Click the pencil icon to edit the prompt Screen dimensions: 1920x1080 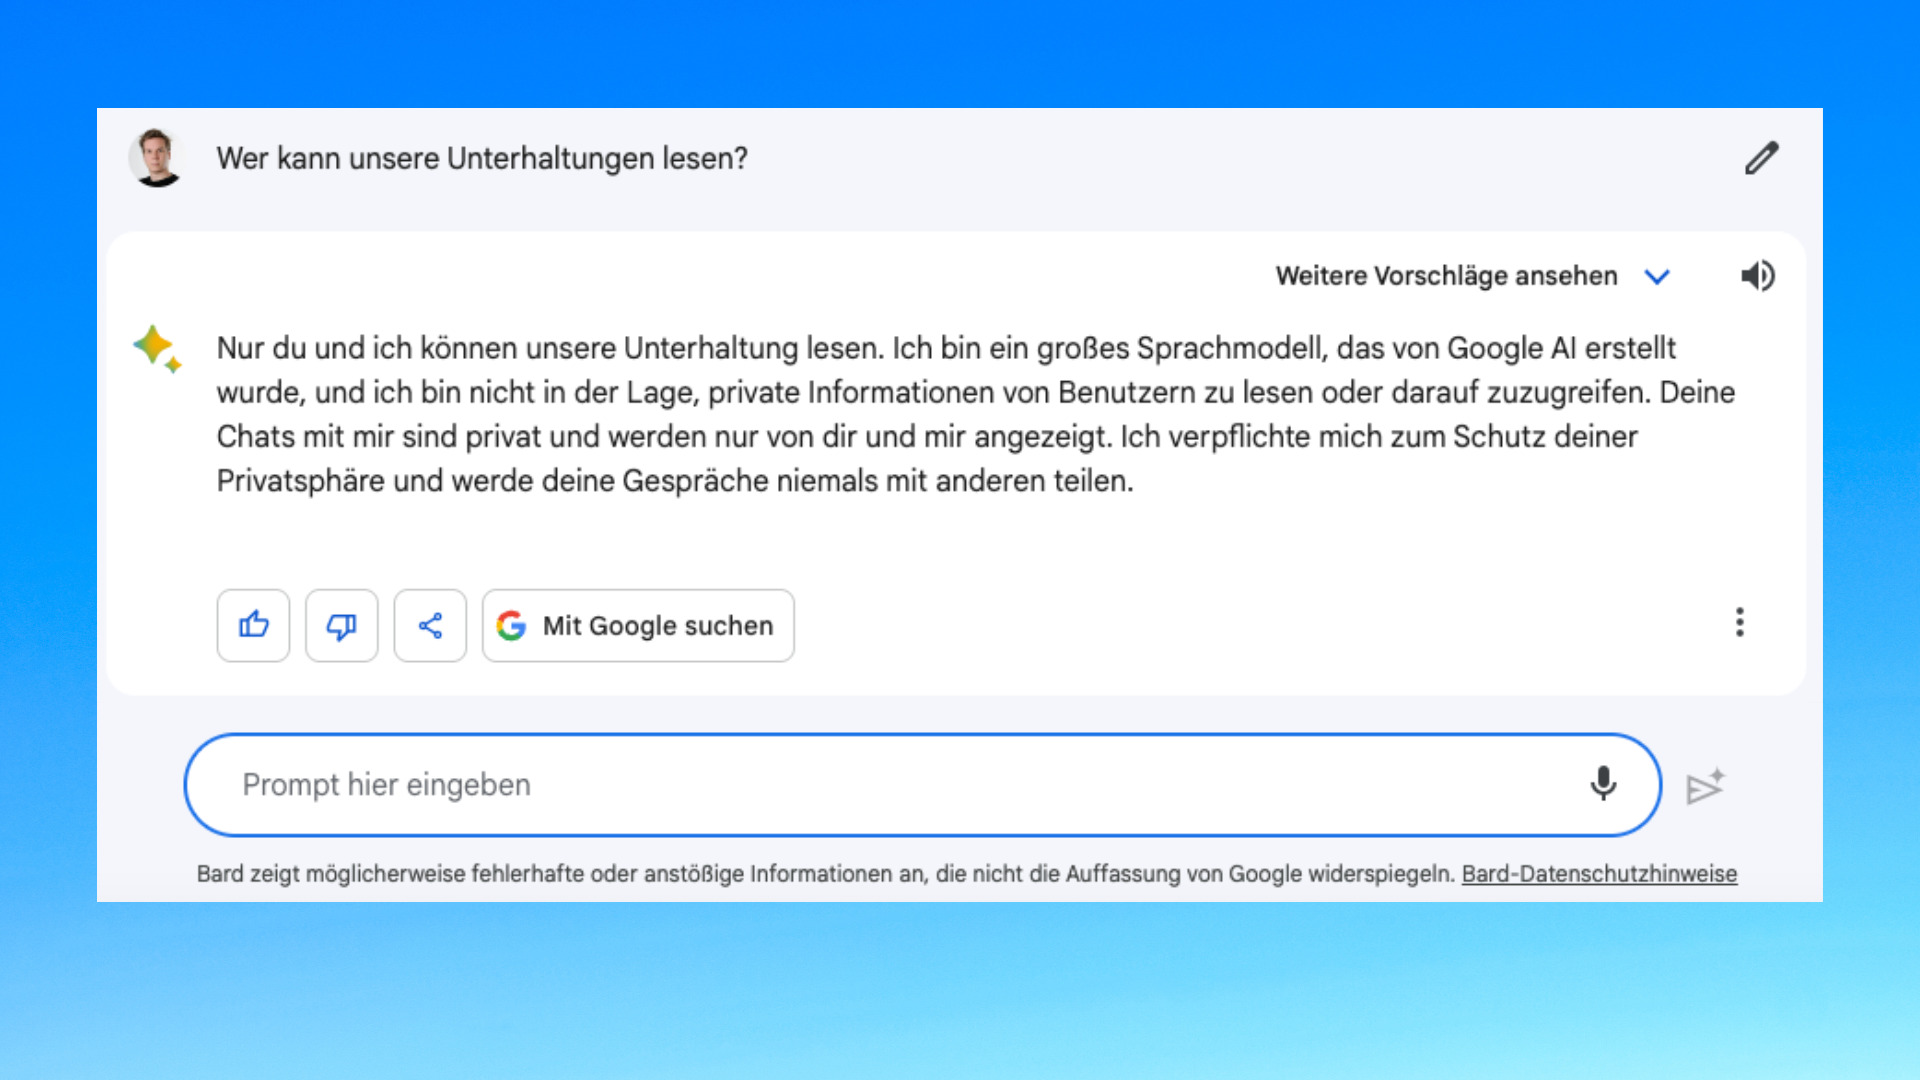1762,158
